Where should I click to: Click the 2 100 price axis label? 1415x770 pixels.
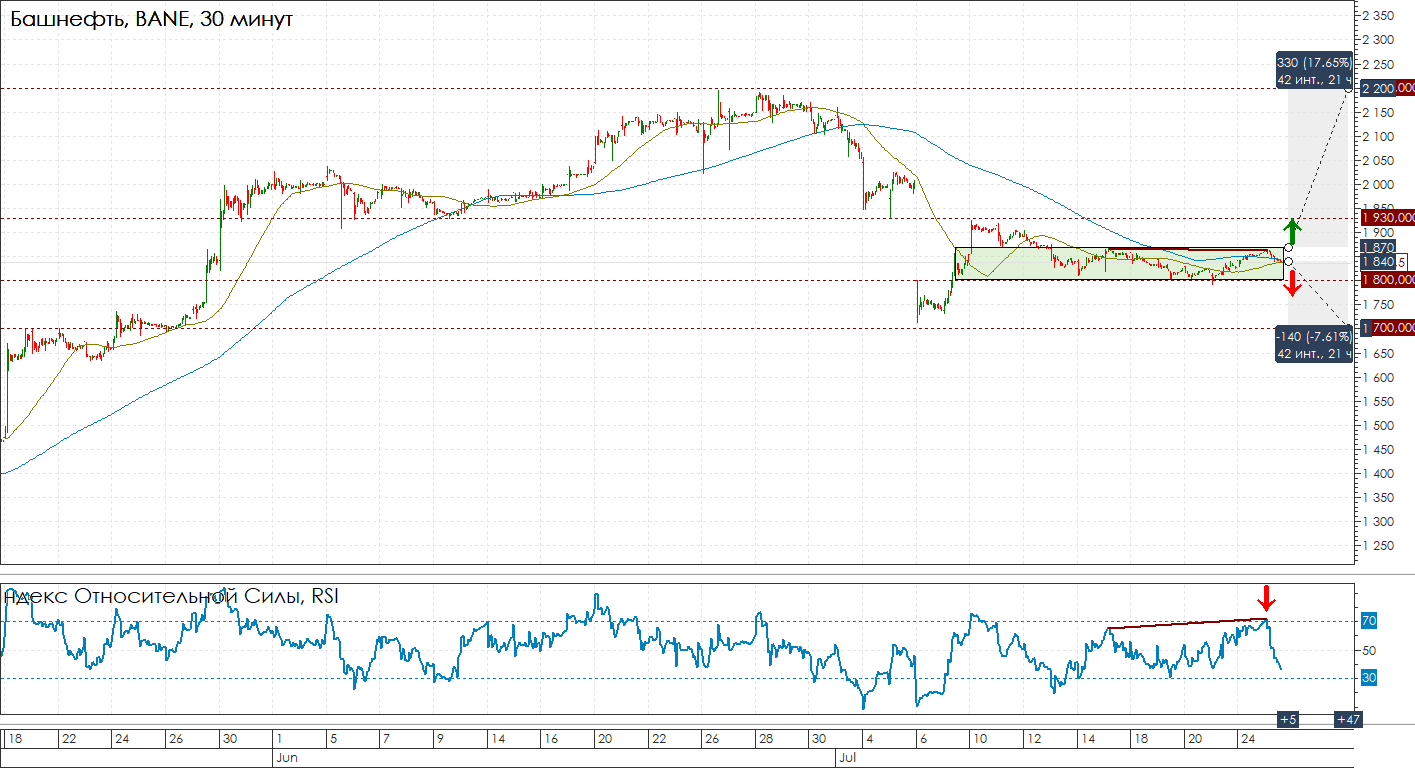[x=1378, y=136]
